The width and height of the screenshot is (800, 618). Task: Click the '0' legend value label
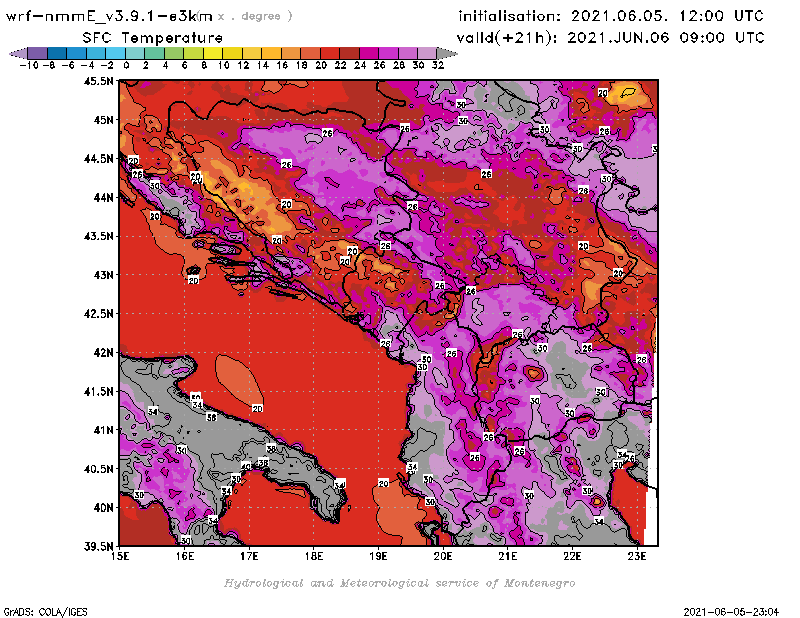point(126,65)
